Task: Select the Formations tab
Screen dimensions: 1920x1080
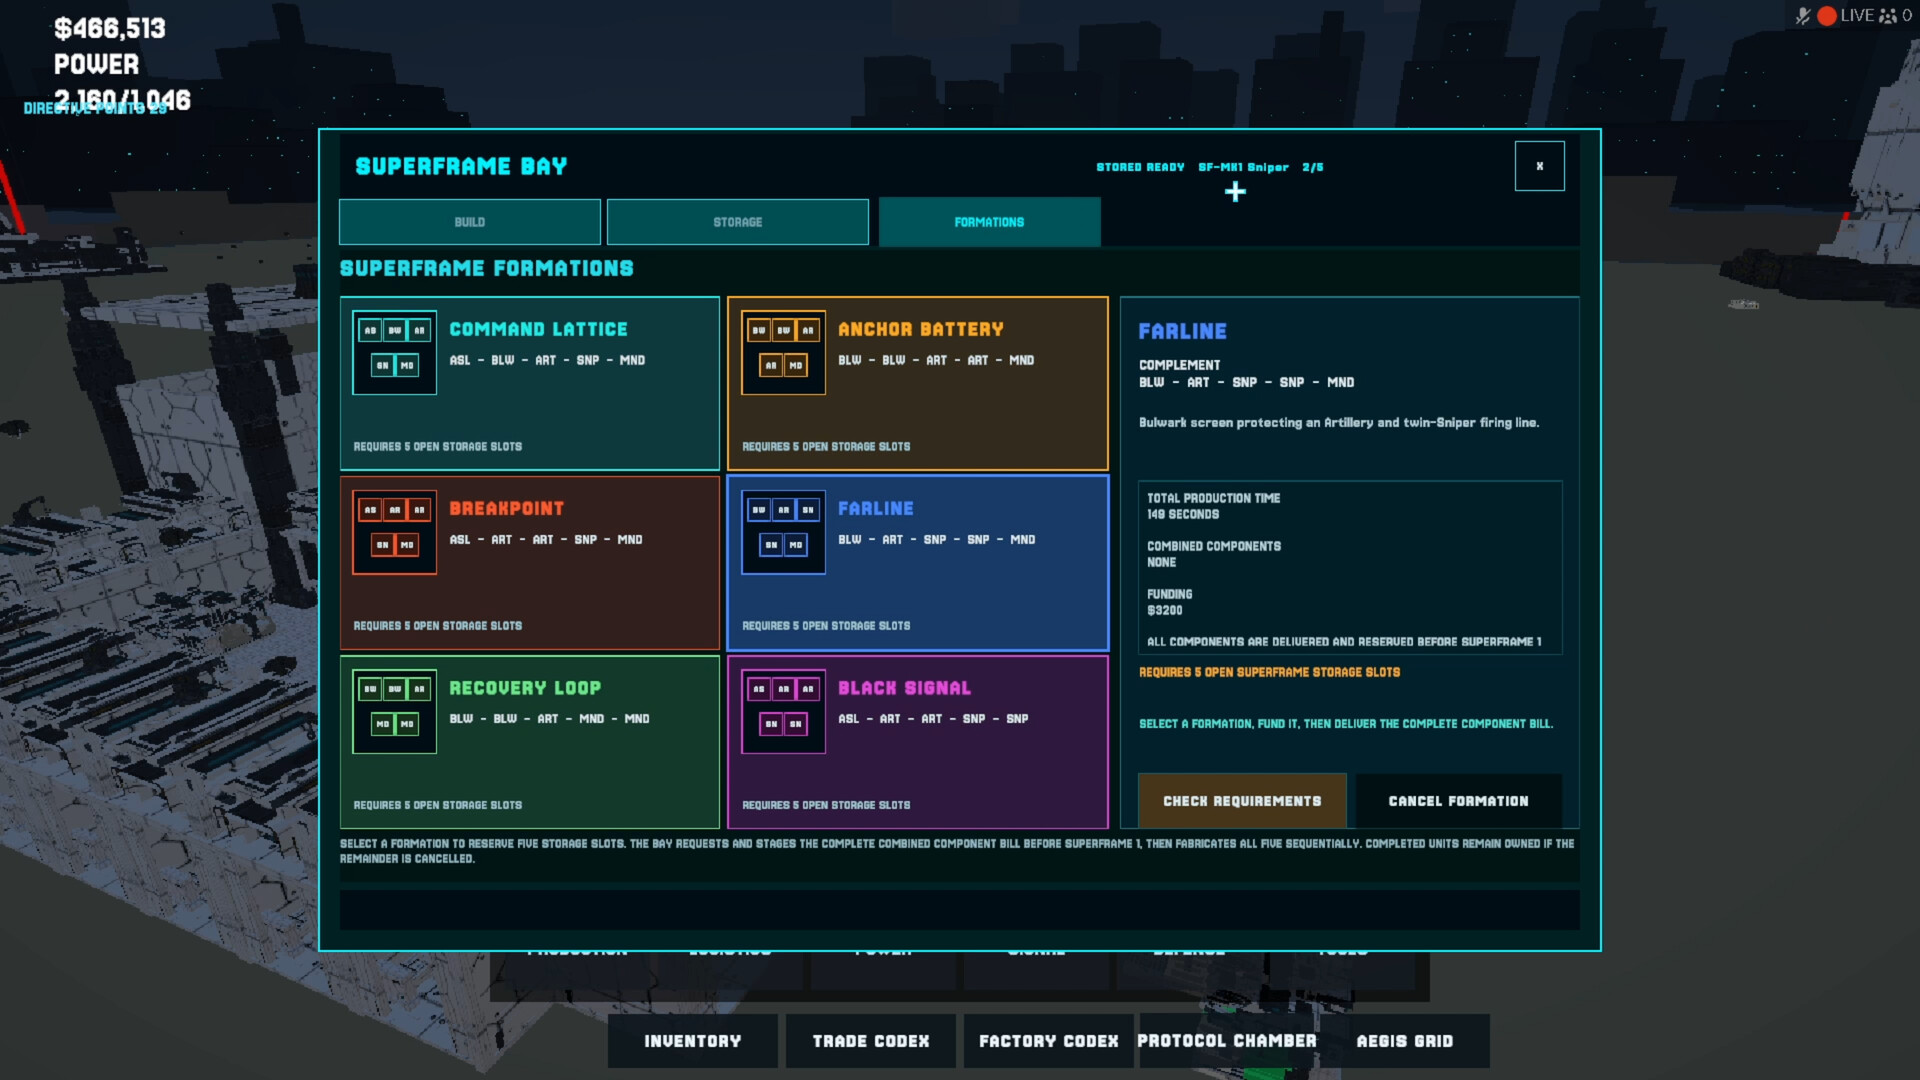Action: 989,222
